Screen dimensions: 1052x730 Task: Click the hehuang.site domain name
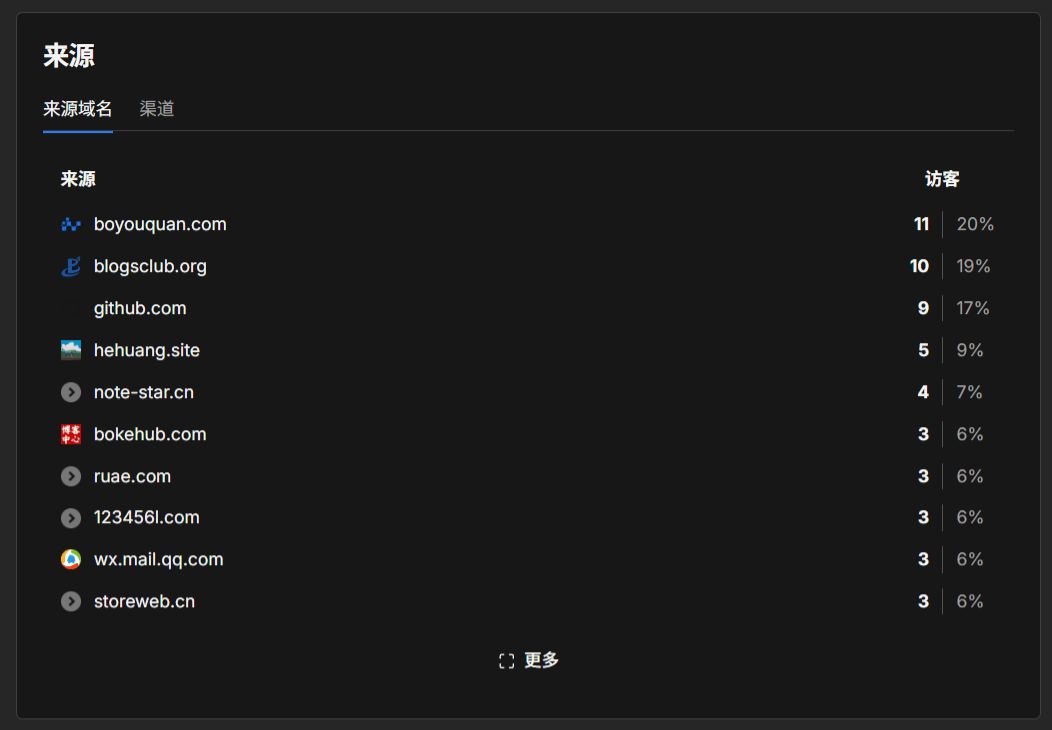click(x=147, y=350)
